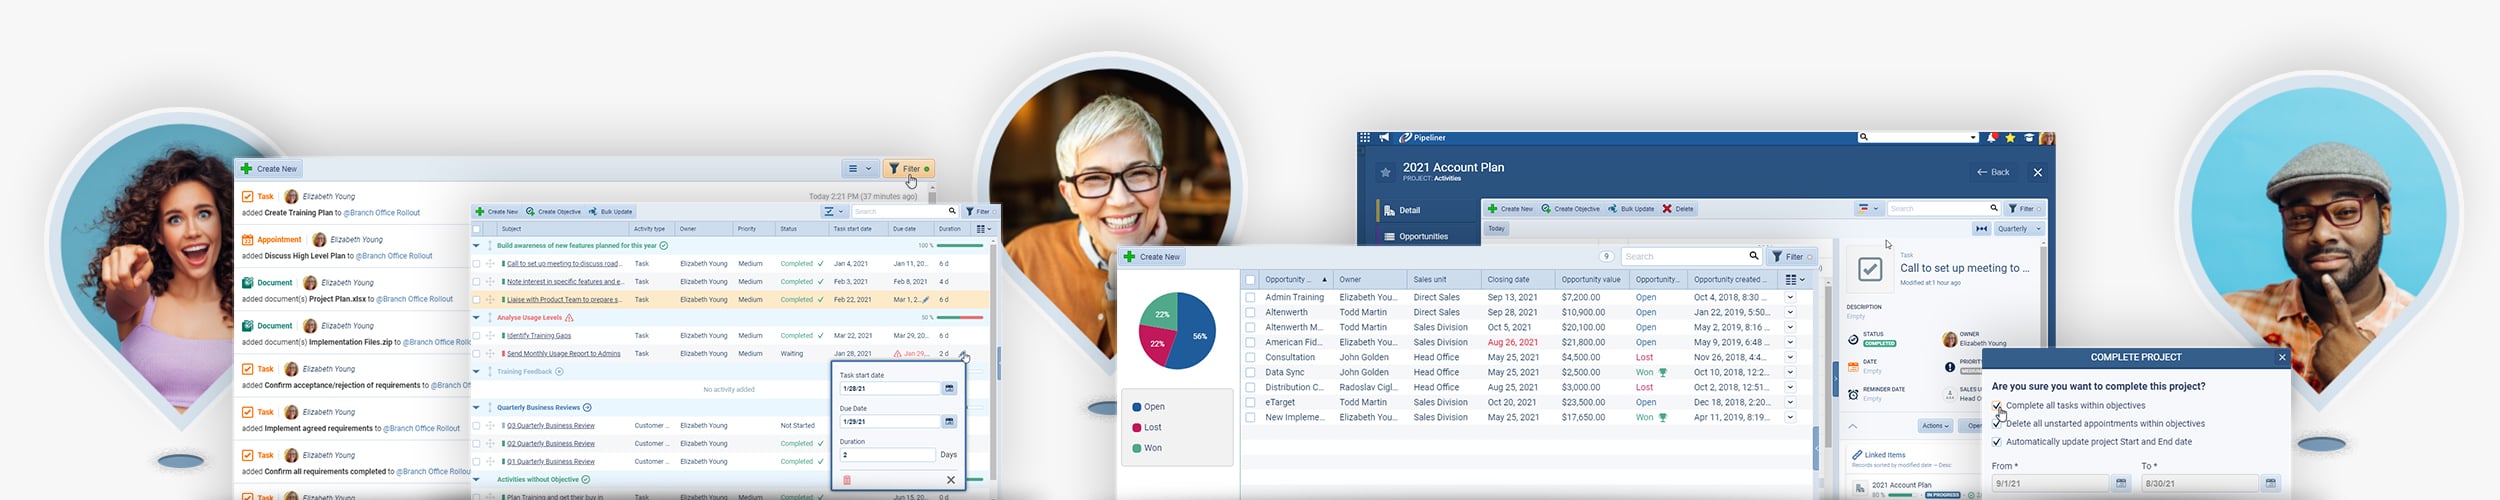Tick checkbox for 'Note interest in specific features' row

[476, 282]
